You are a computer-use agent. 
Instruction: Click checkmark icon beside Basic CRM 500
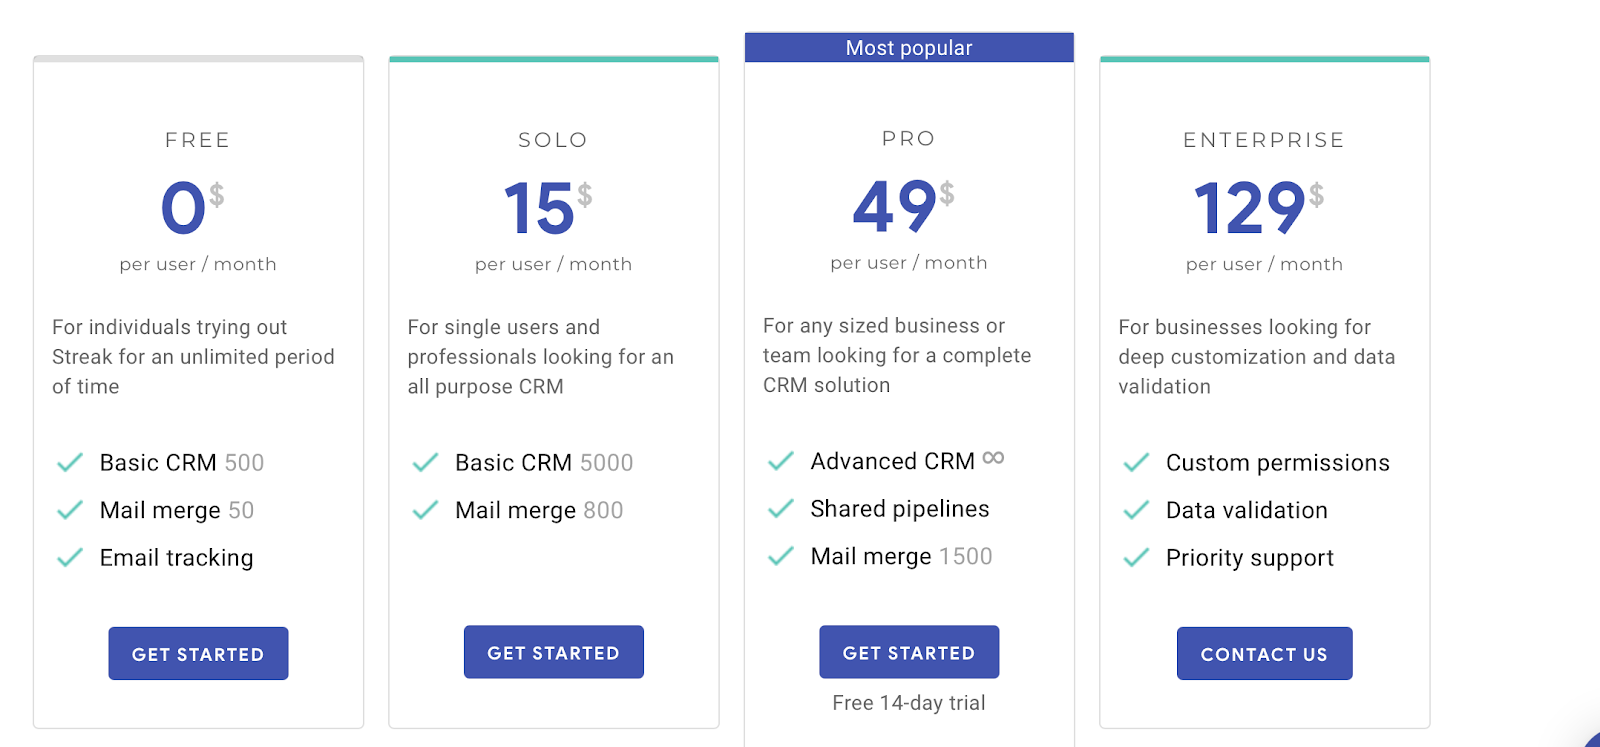click(x=70, y=463)
